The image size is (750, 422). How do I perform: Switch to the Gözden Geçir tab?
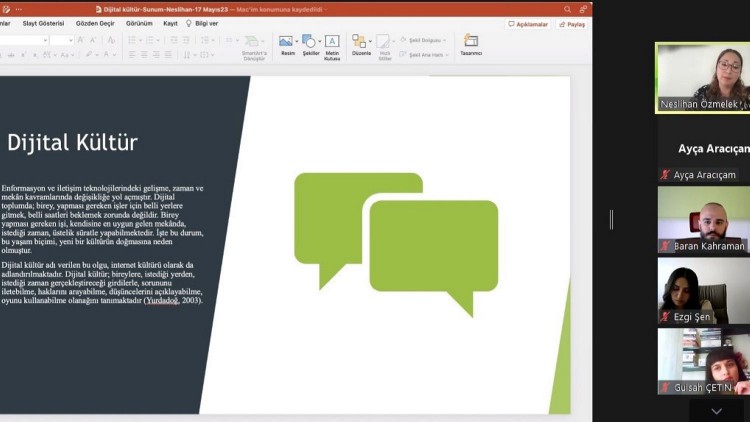click(x=95, y=23)
